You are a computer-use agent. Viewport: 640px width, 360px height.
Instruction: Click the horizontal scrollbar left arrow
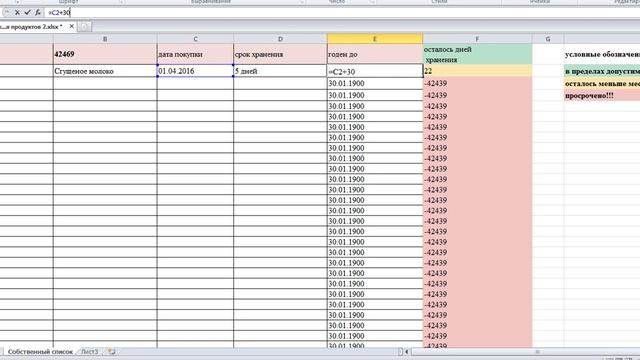pos(407,351)
